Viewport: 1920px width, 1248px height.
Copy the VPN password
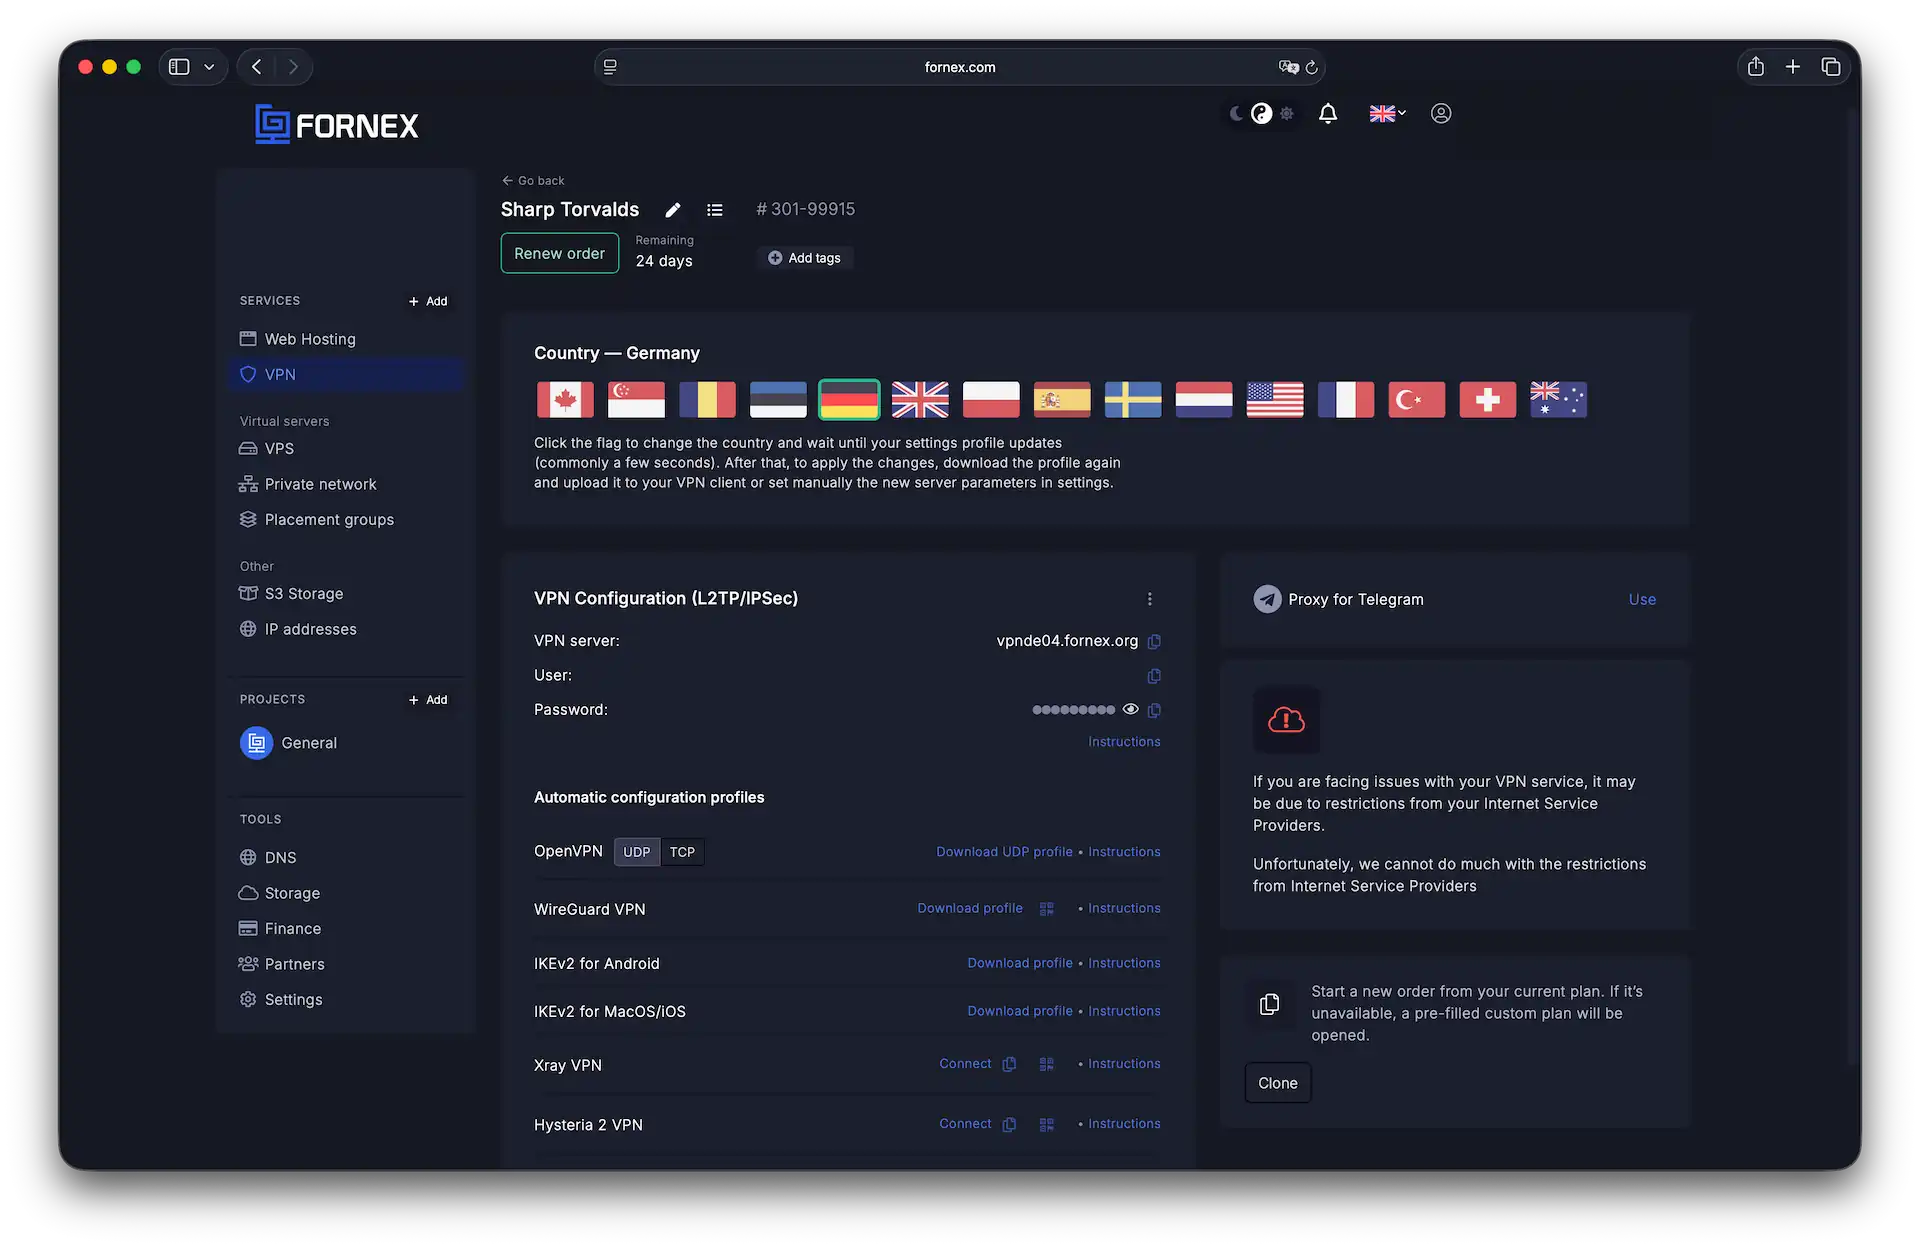point(1154,710)
